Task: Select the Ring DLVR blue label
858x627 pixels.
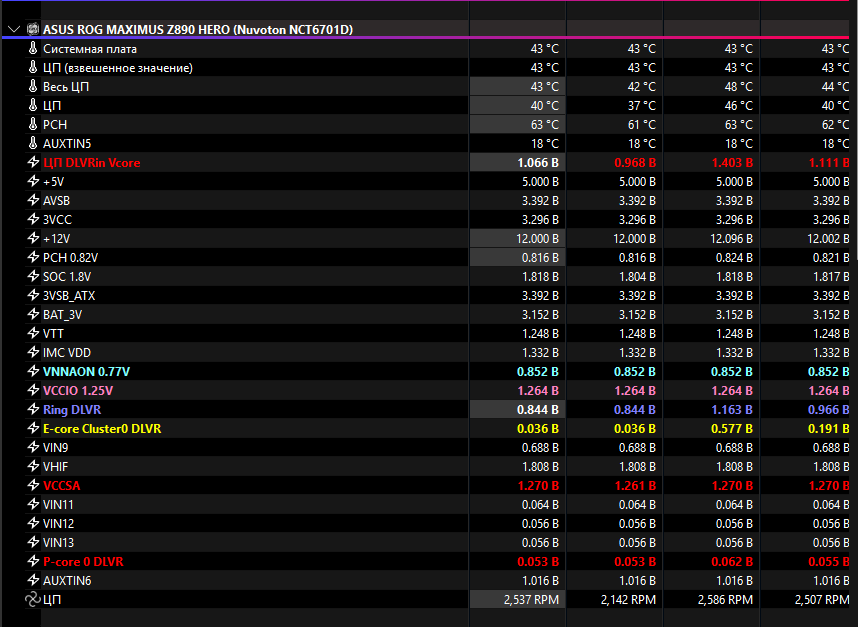Action: click(x=72, y=409)
